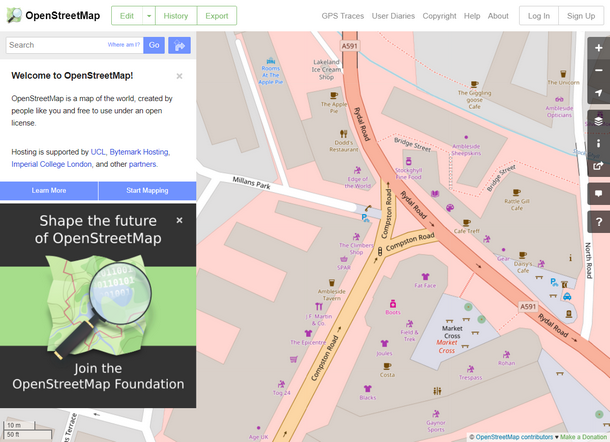The height and width of the screenshot is (442, 610).
Task: Open GPS Traces page
Action: coord(343,16)
